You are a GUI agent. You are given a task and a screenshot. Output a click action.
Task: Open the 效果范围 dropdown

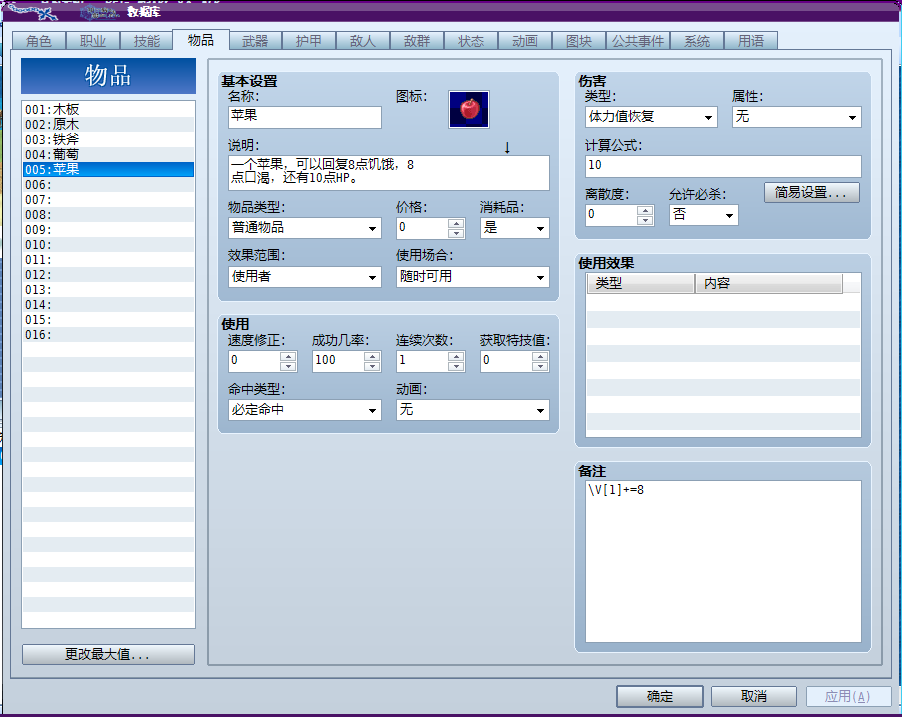304,277
